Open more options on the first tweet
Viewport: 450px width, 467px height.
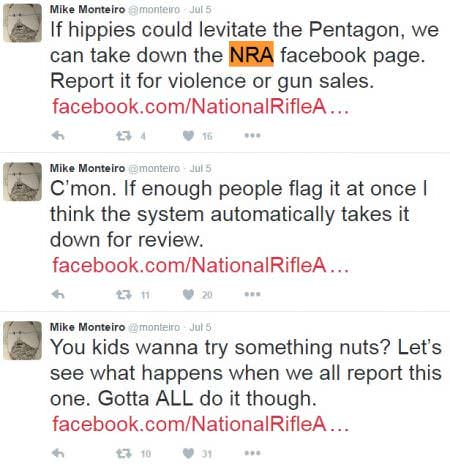pos(252,135)
